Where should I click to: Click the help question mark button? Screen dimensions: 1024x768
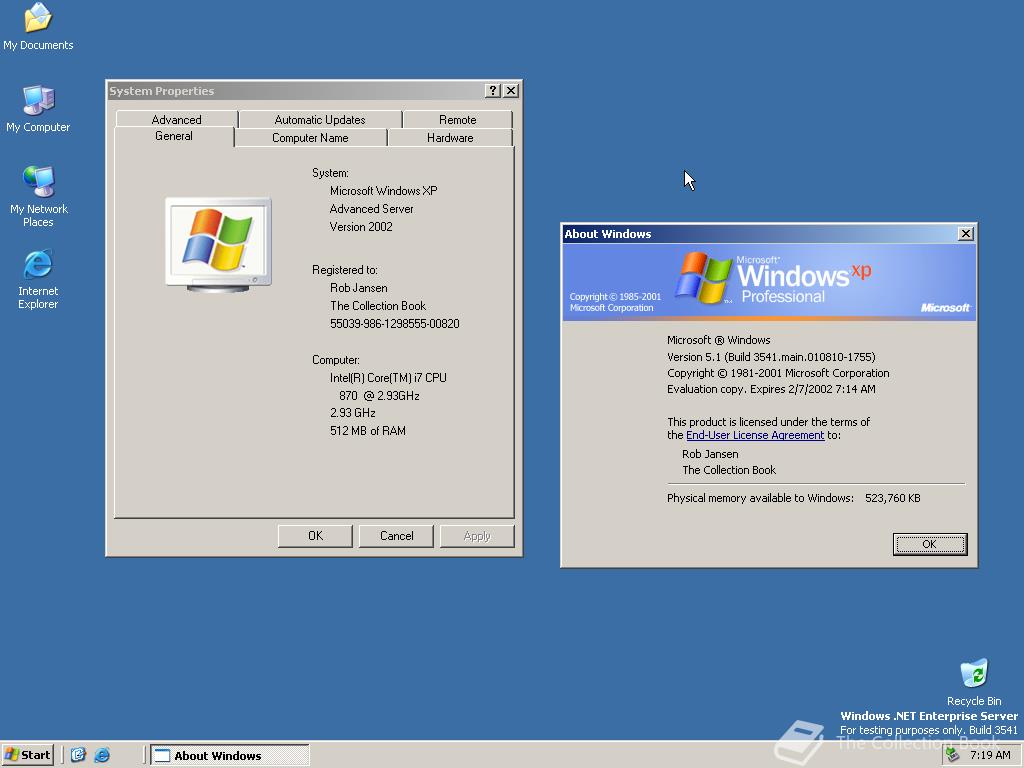(x=493, y=91)
